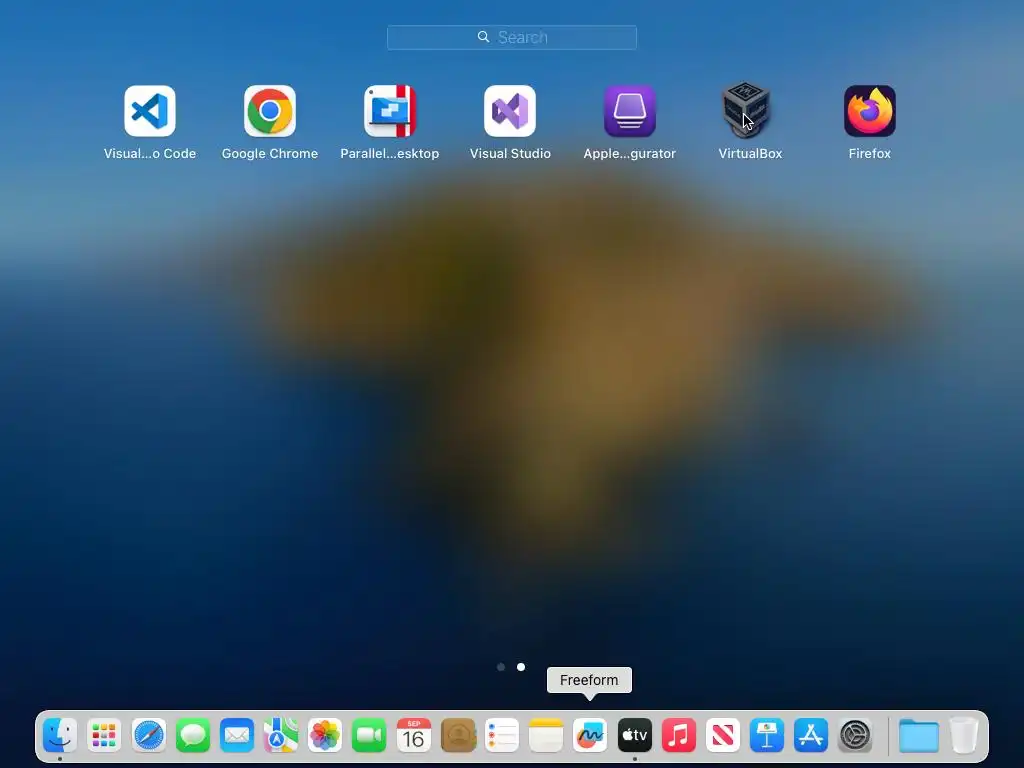Launch Visual Studio purple icon
Viewport: 1024px width, 768px height.
click(x=510, y=111)
